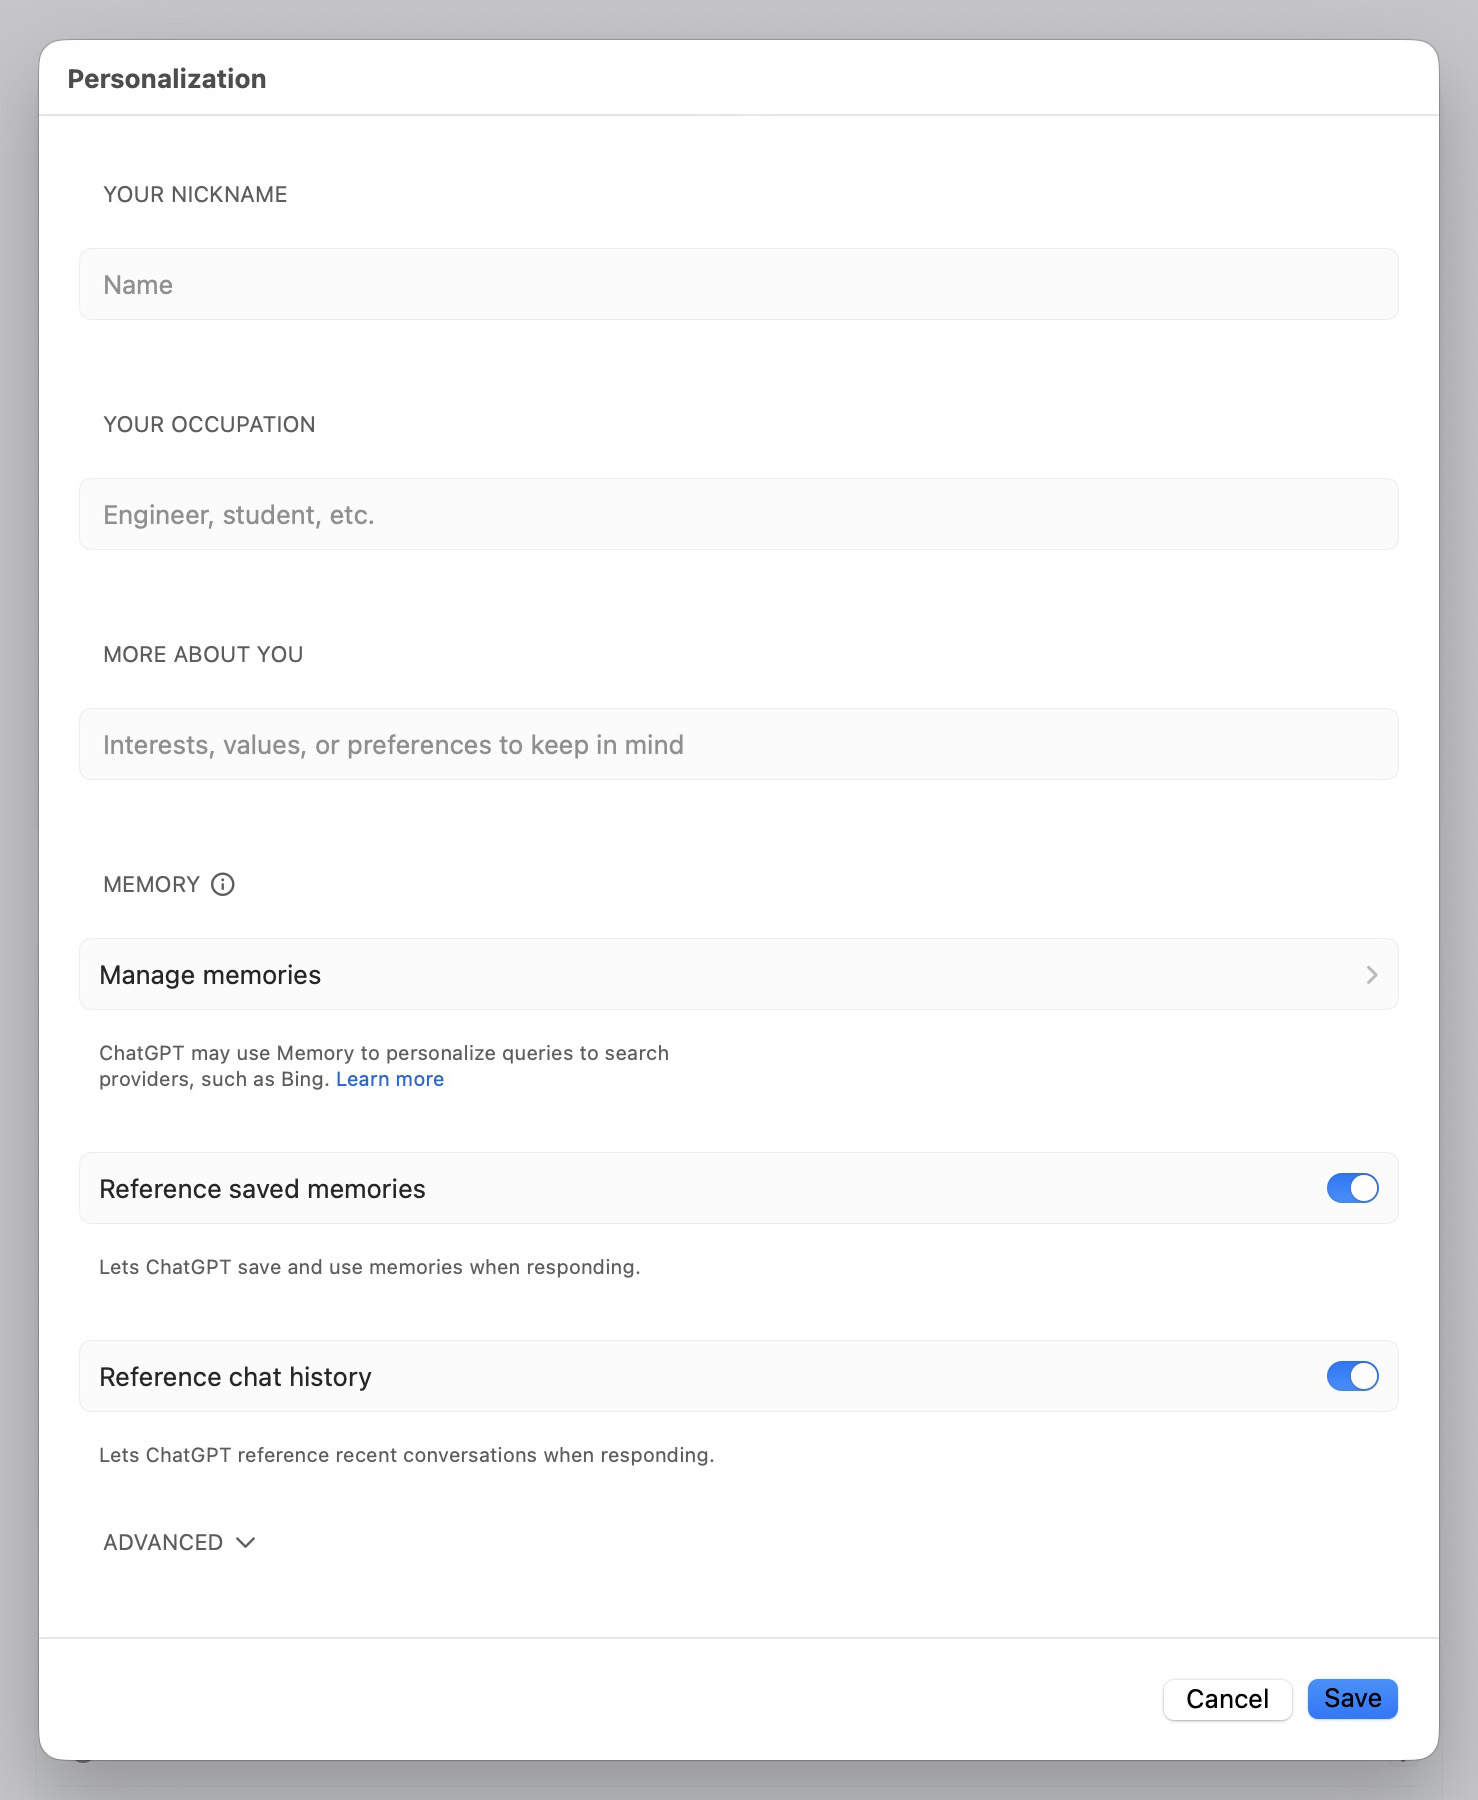1478x1800 pixels.
Task: Click the MORE ABOUT YOU heading
Action: 203,654
